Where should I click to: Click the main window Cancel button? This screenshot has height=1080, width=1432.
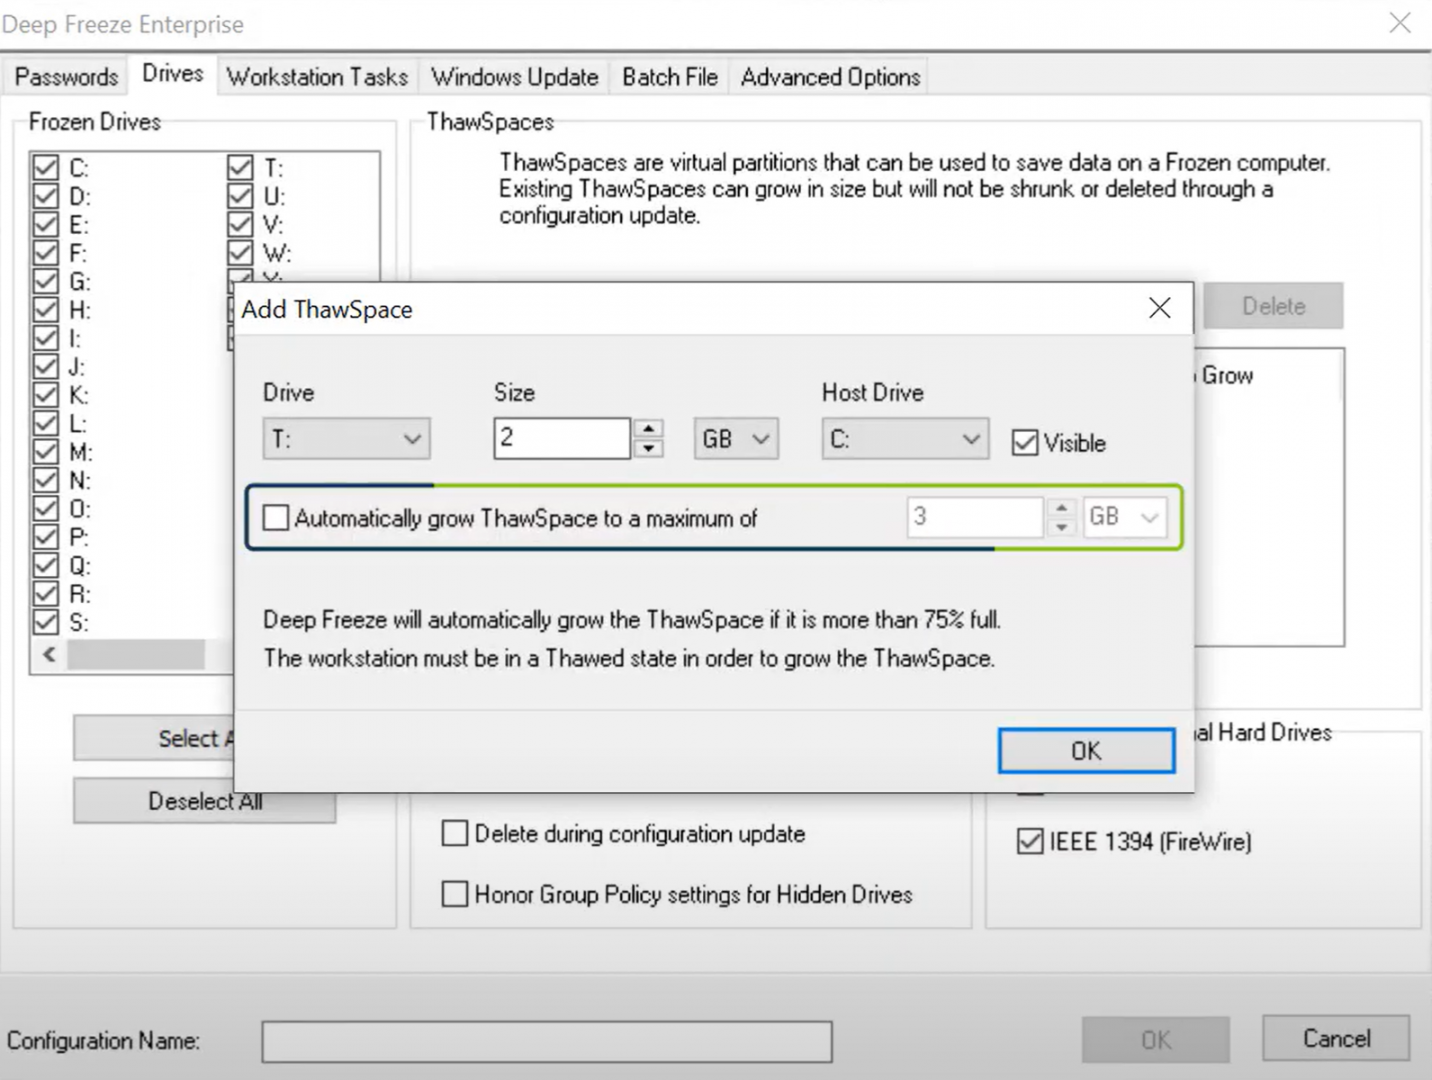point(1336,1038)
